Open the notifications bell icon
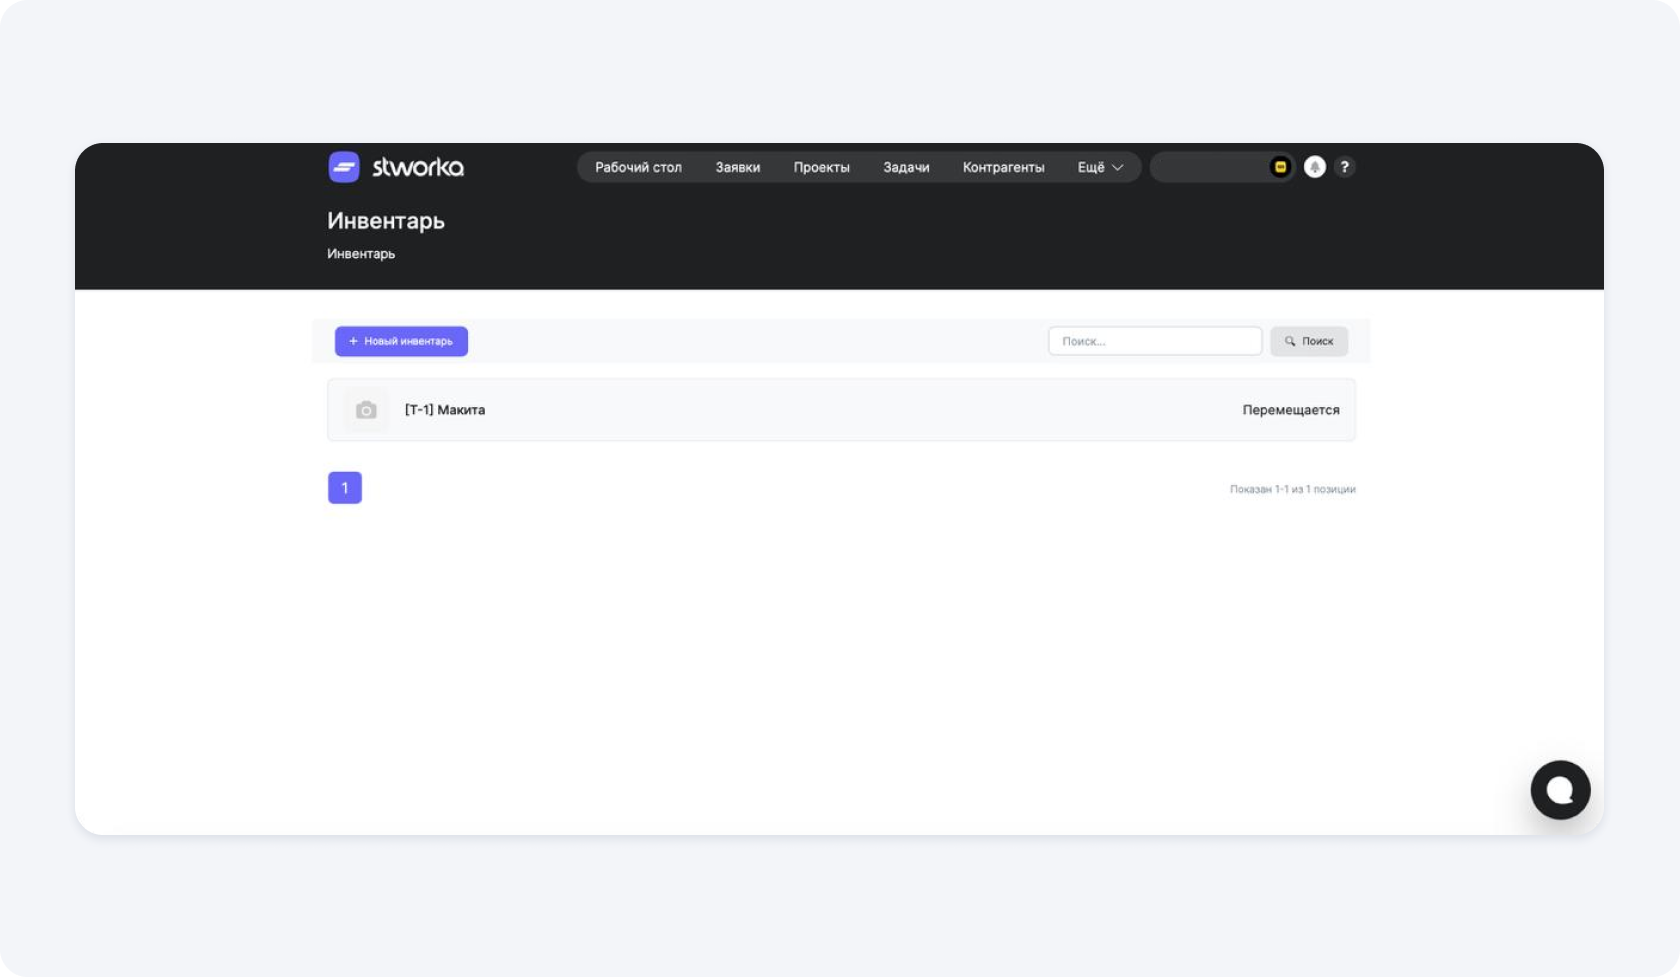The image size is (1680, 977). coord(1315,167)
